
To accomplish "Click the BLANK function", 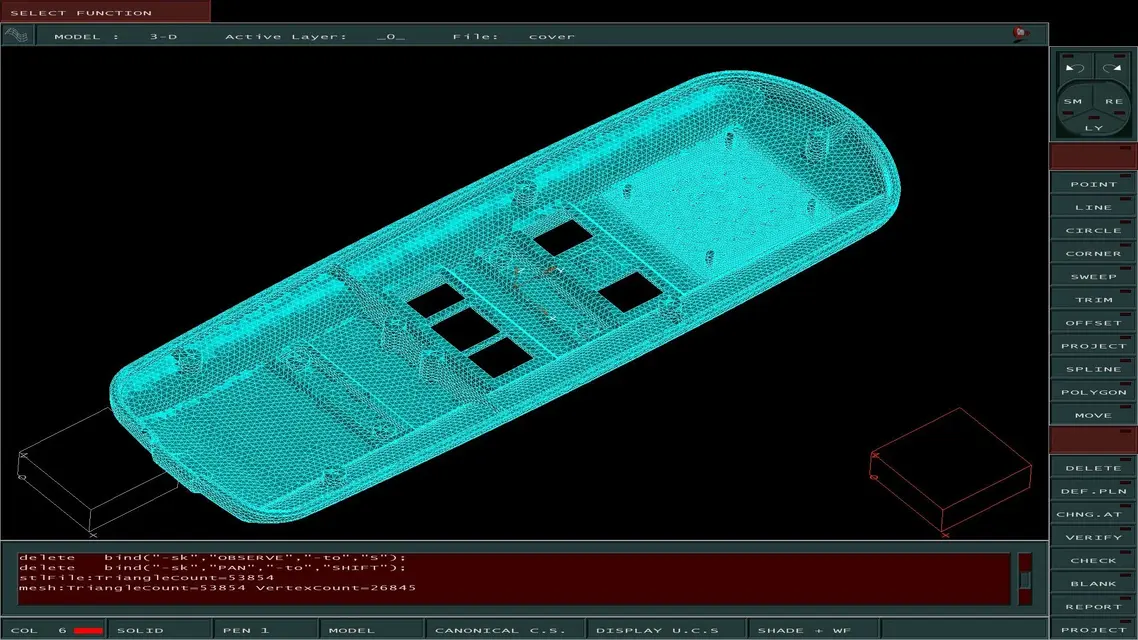I will point(1093,583).
